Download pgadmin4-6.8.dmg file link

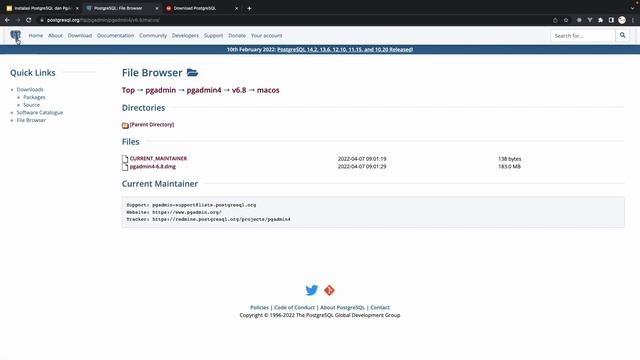[153, 167]
